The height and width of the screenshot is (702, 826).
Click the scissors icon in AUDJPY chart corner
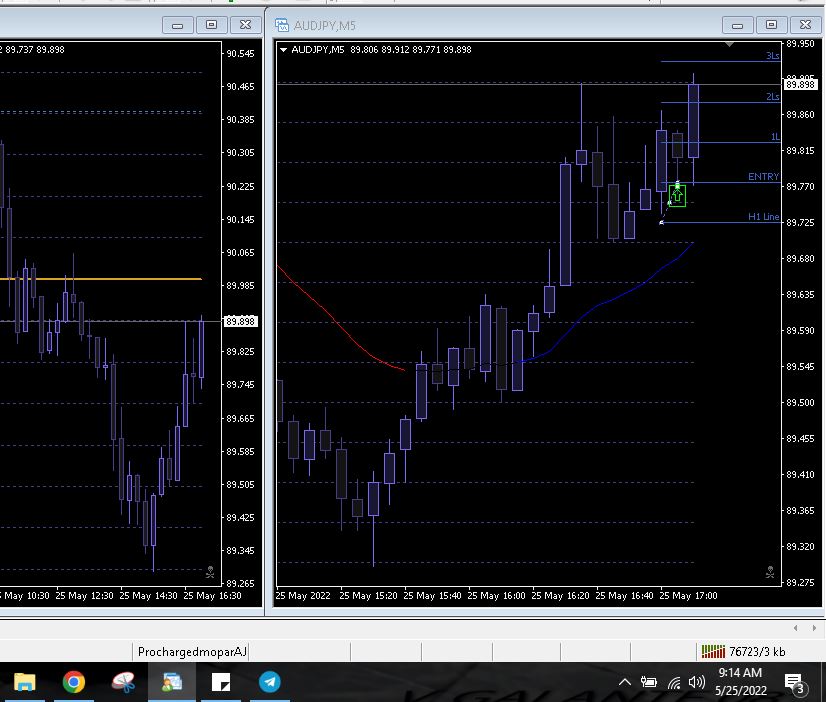(770, 573)
